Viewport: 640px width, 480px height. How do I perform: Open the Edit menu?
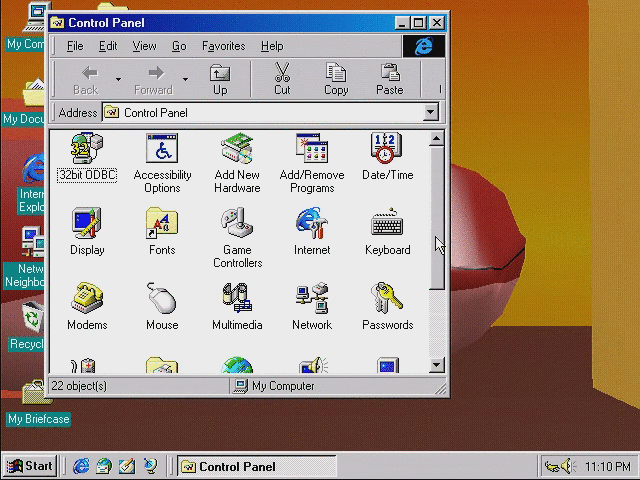pos(108,46)
